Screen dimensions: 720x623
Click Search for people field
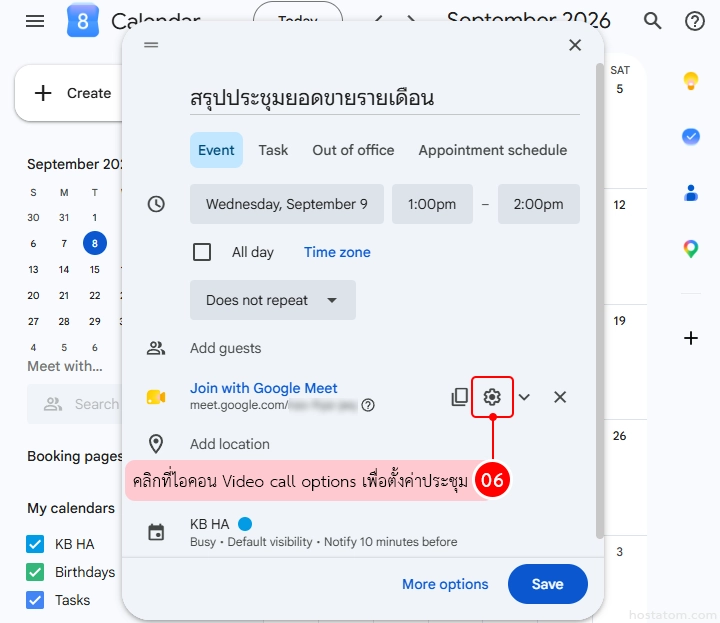click(74, 404)
